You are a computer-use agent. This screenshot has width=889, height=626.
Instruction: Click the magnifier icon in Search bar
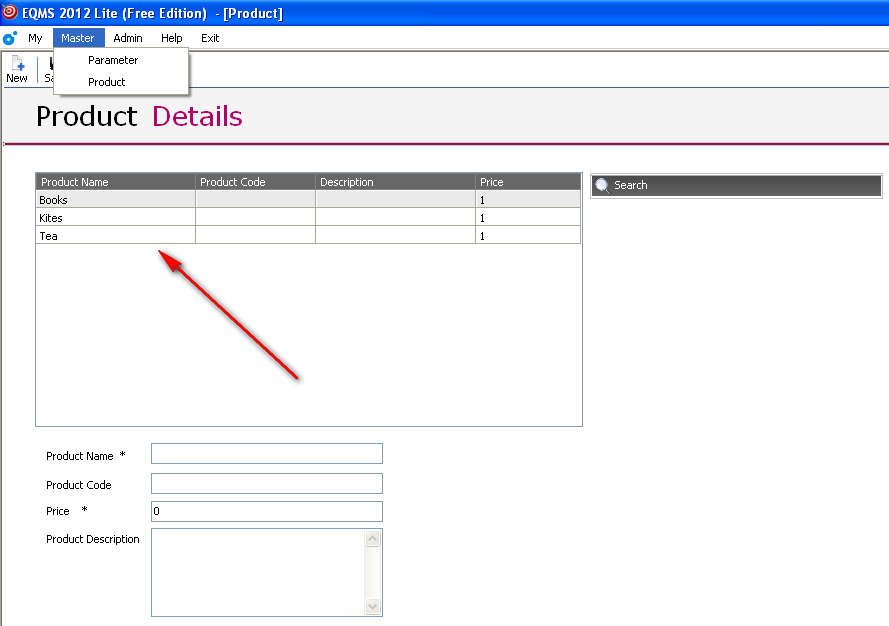coord(602,185)
